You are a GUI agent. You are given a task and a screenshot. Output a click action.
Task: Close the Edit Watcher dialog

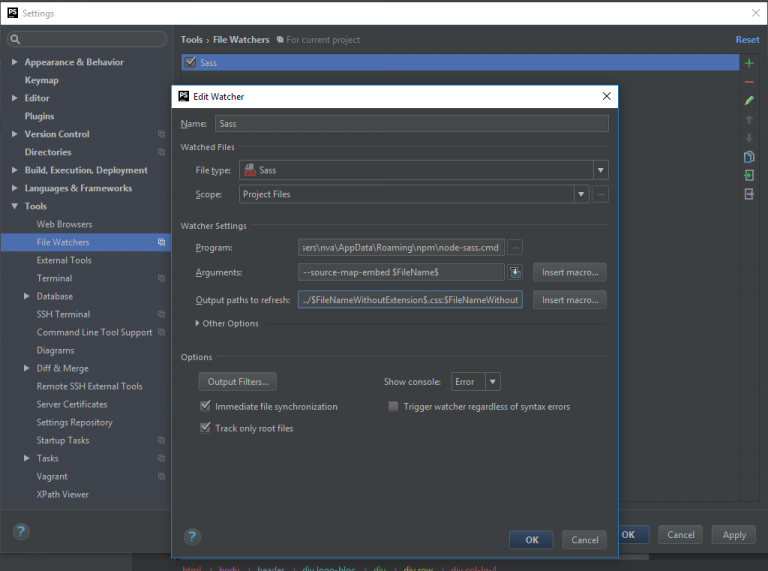(606, 96)
